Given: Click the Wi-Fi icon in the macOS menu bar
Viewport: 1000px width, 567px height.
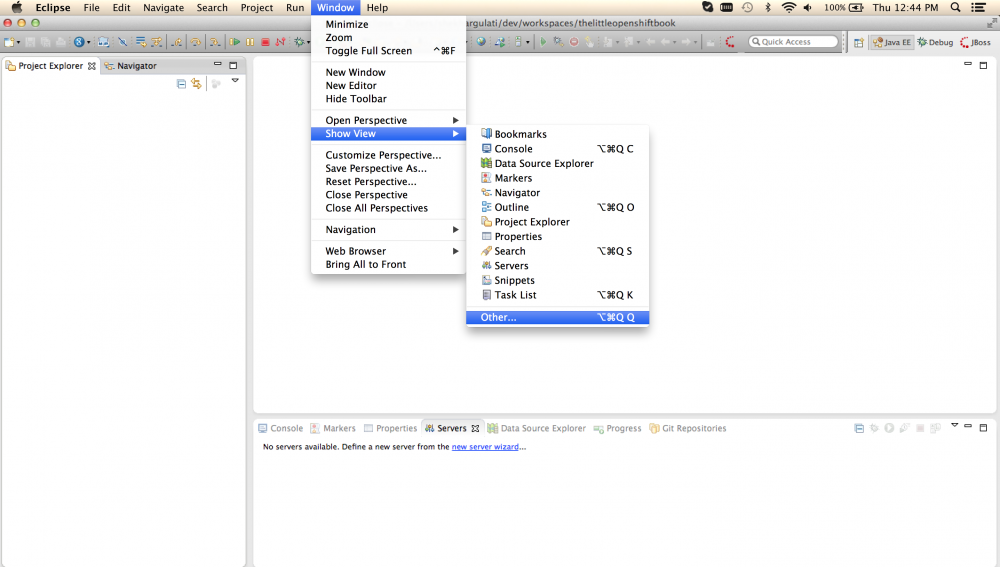Looking at the screenshot, I should tap(789, 7).
